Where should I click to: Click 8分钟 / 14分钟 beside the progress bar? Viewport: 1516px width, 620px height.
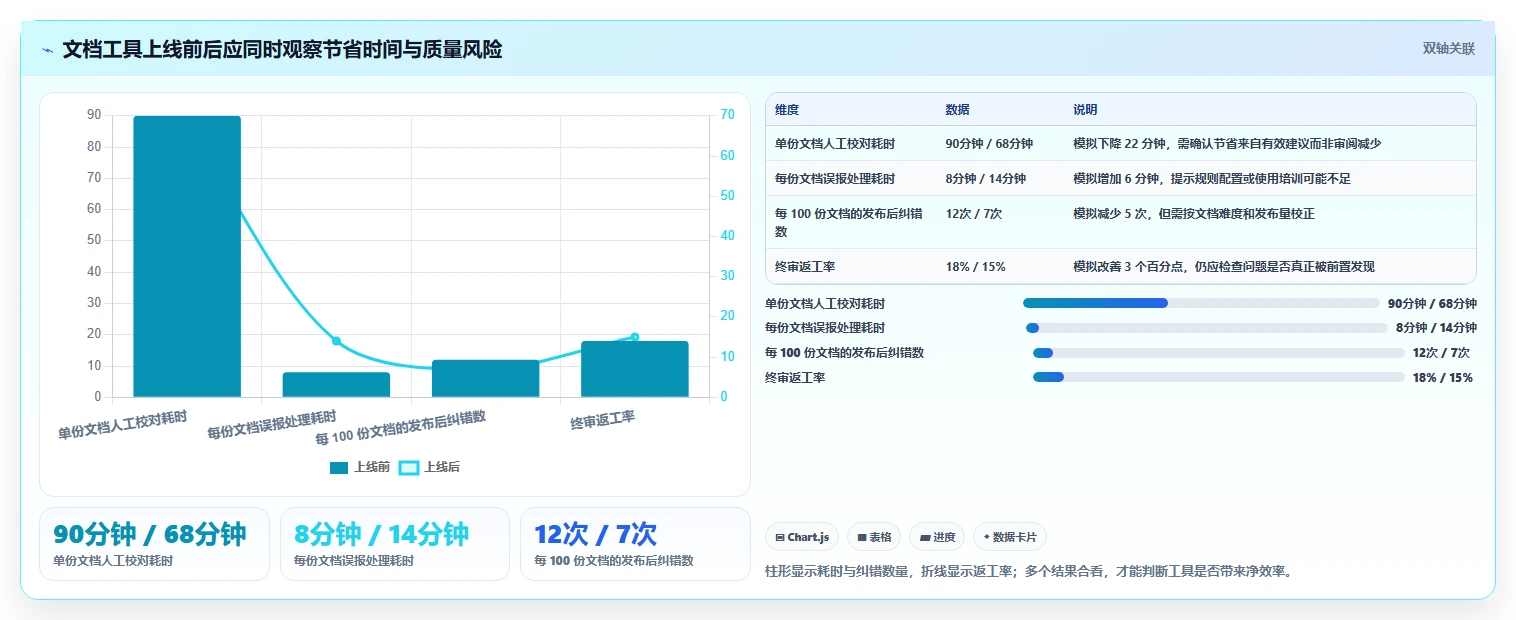1436,328
